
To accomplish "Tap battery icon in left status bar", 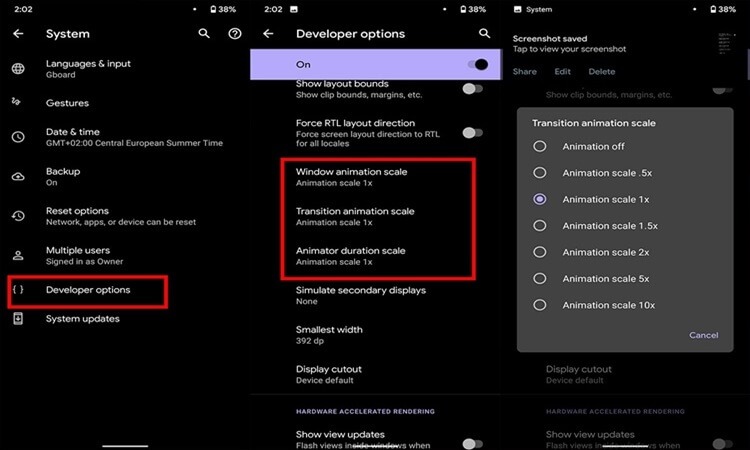I will (x=213, y=9).
